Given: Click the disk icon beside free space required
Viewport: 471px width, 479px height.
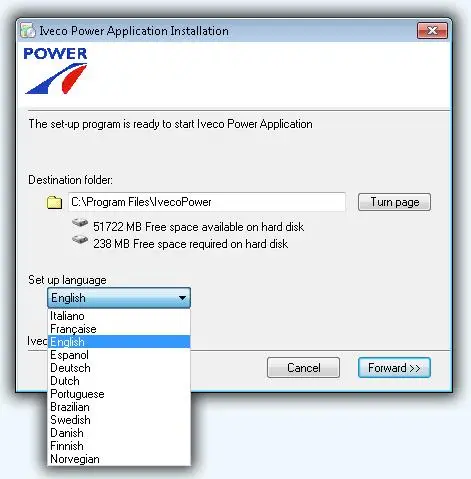Looking at the screenshot, I should pos(80,240).
